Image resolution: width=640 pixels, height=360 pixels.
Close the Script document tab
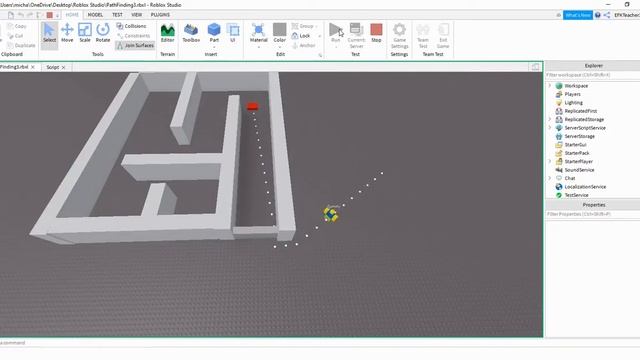64,67
